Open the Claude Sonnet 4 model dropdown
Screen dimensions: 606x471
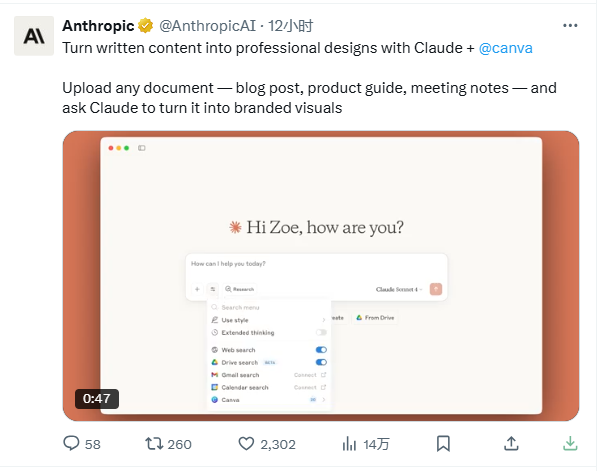click(x=398, y=288)
